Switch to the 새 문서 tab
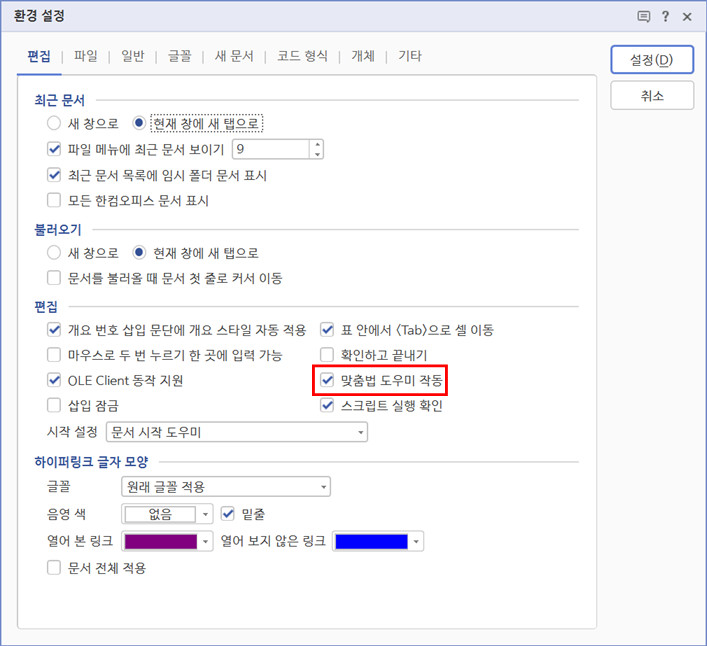Viewport: 707px width, 646px height. [234, 56]
